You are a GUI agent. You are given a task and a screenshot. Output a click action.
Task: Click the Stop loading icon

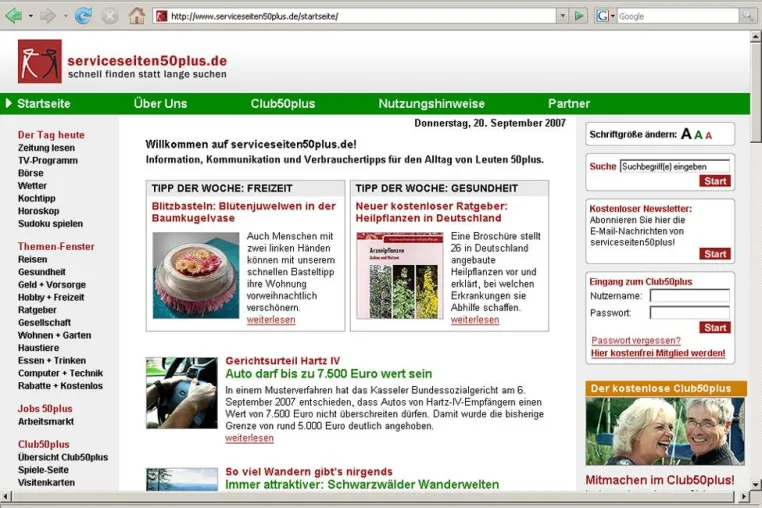tap(110, 16)
